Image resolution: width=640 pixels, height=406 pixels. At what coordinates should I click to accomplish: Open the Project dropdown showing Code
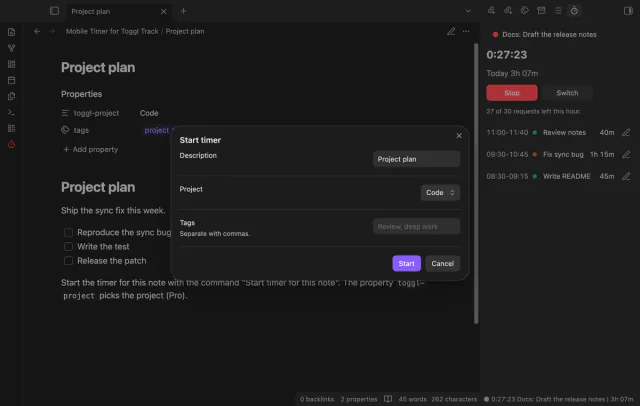click(x=440, y=193)
